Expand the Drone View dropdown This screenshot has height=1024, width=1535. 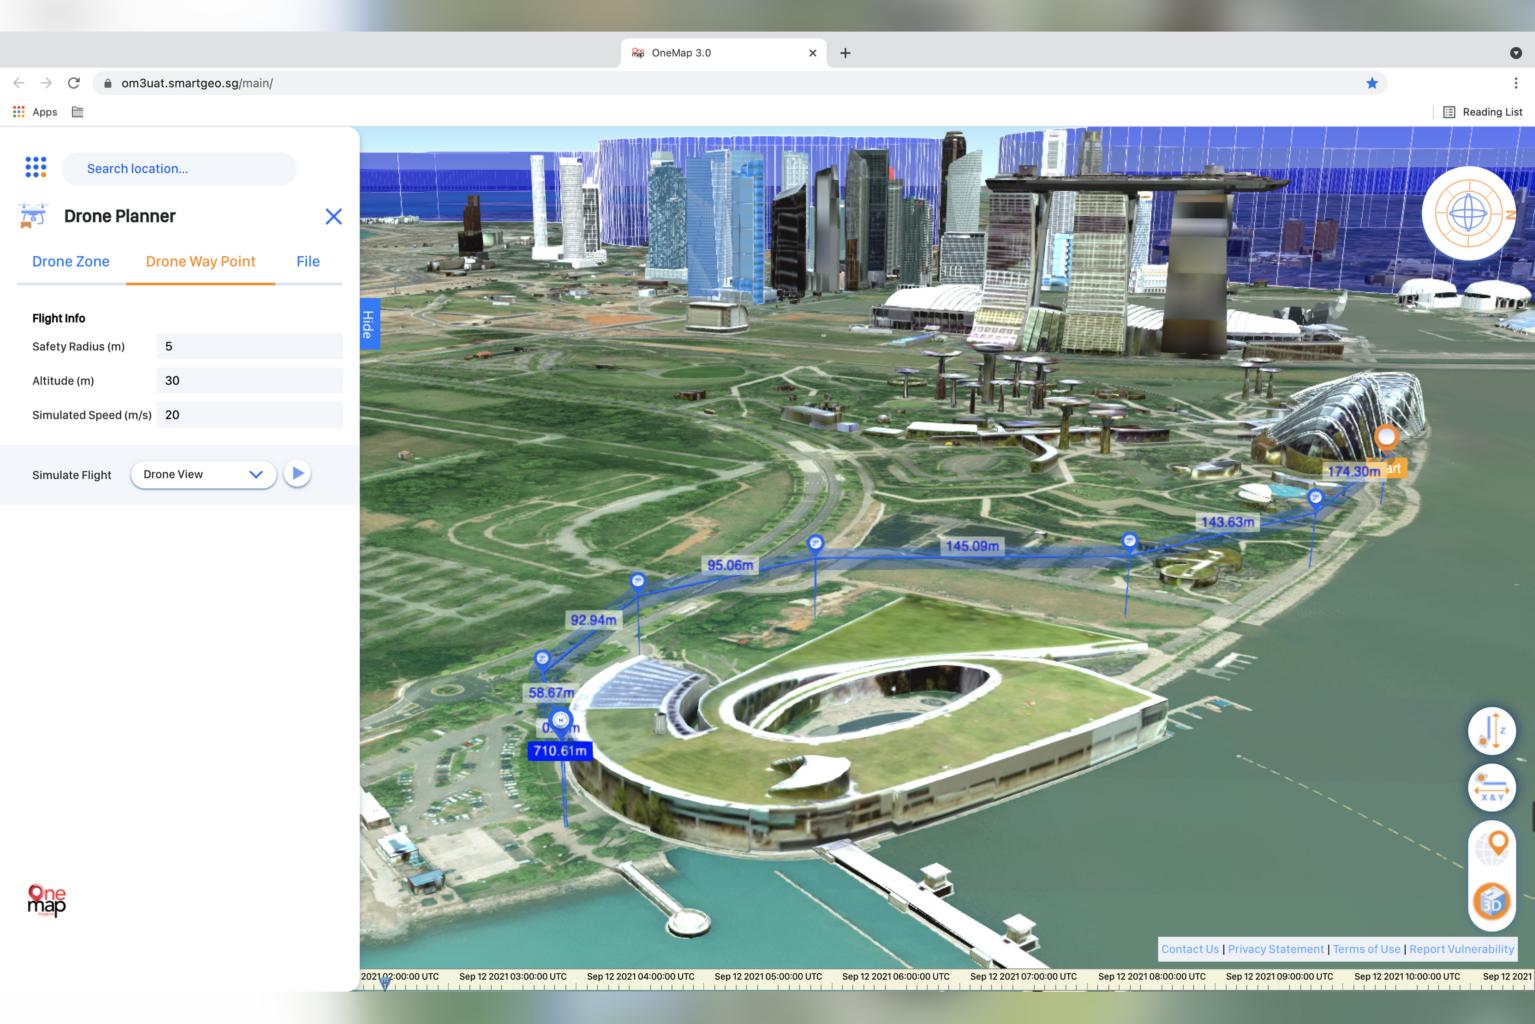[203, 475]
